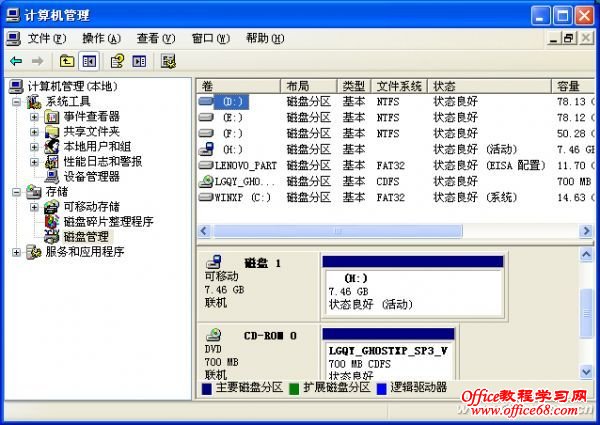Sort by the 卷 column header
Image resolution: width=600 pixels, height=425 pixels.
click(238, 86)
